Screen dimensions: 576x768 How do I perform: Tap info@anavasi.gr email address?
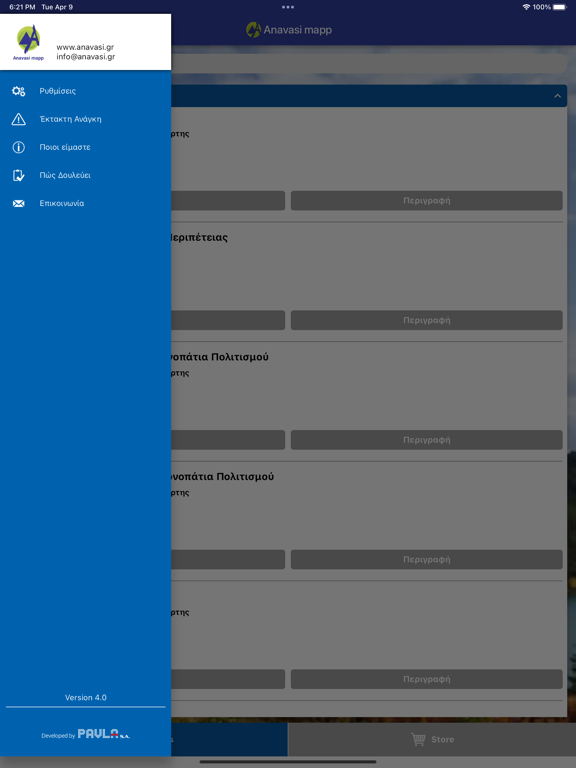(86, 56)
